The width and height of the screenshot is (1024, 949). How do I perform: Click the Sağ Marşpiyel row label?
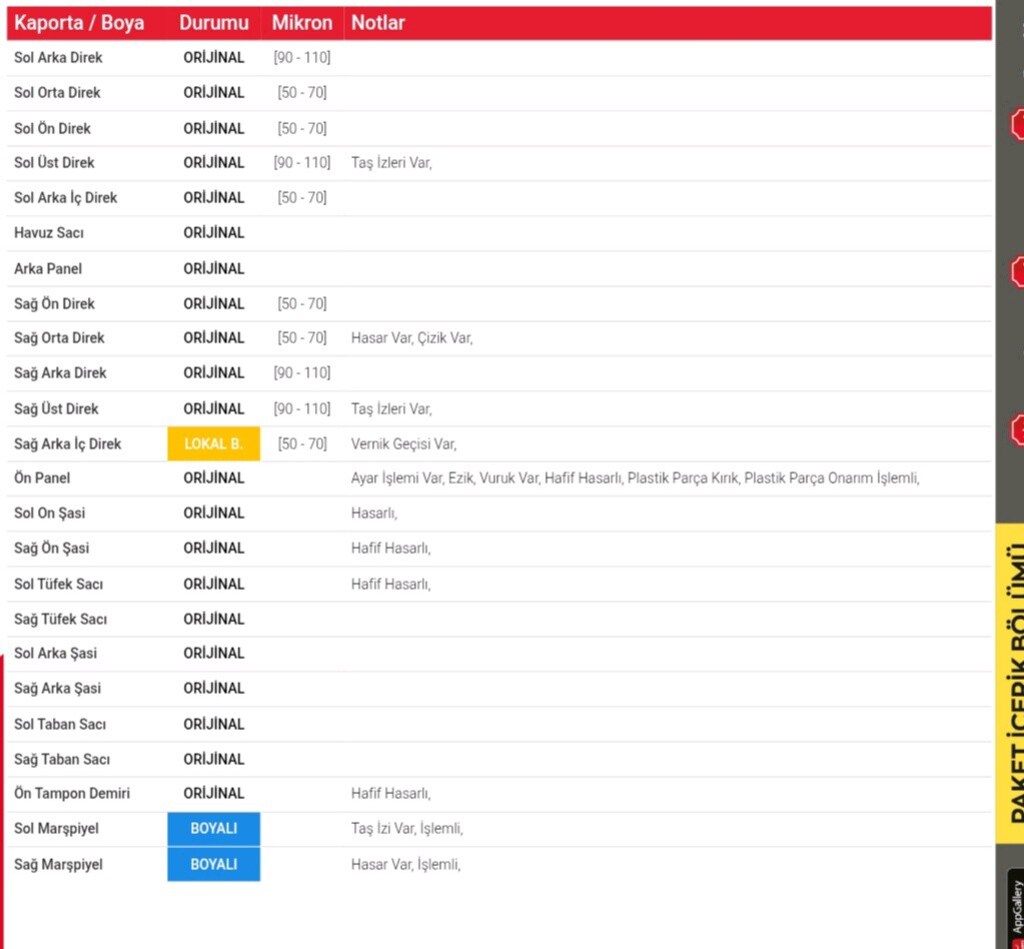(58, 865)
